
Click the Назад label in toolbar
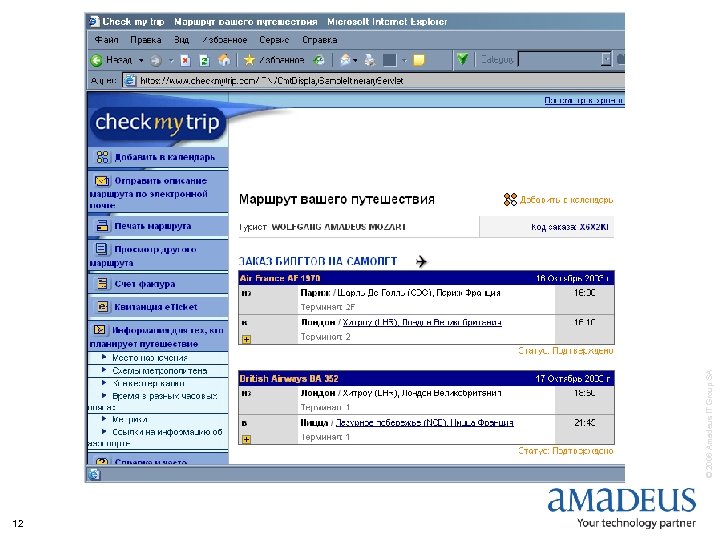119,60
